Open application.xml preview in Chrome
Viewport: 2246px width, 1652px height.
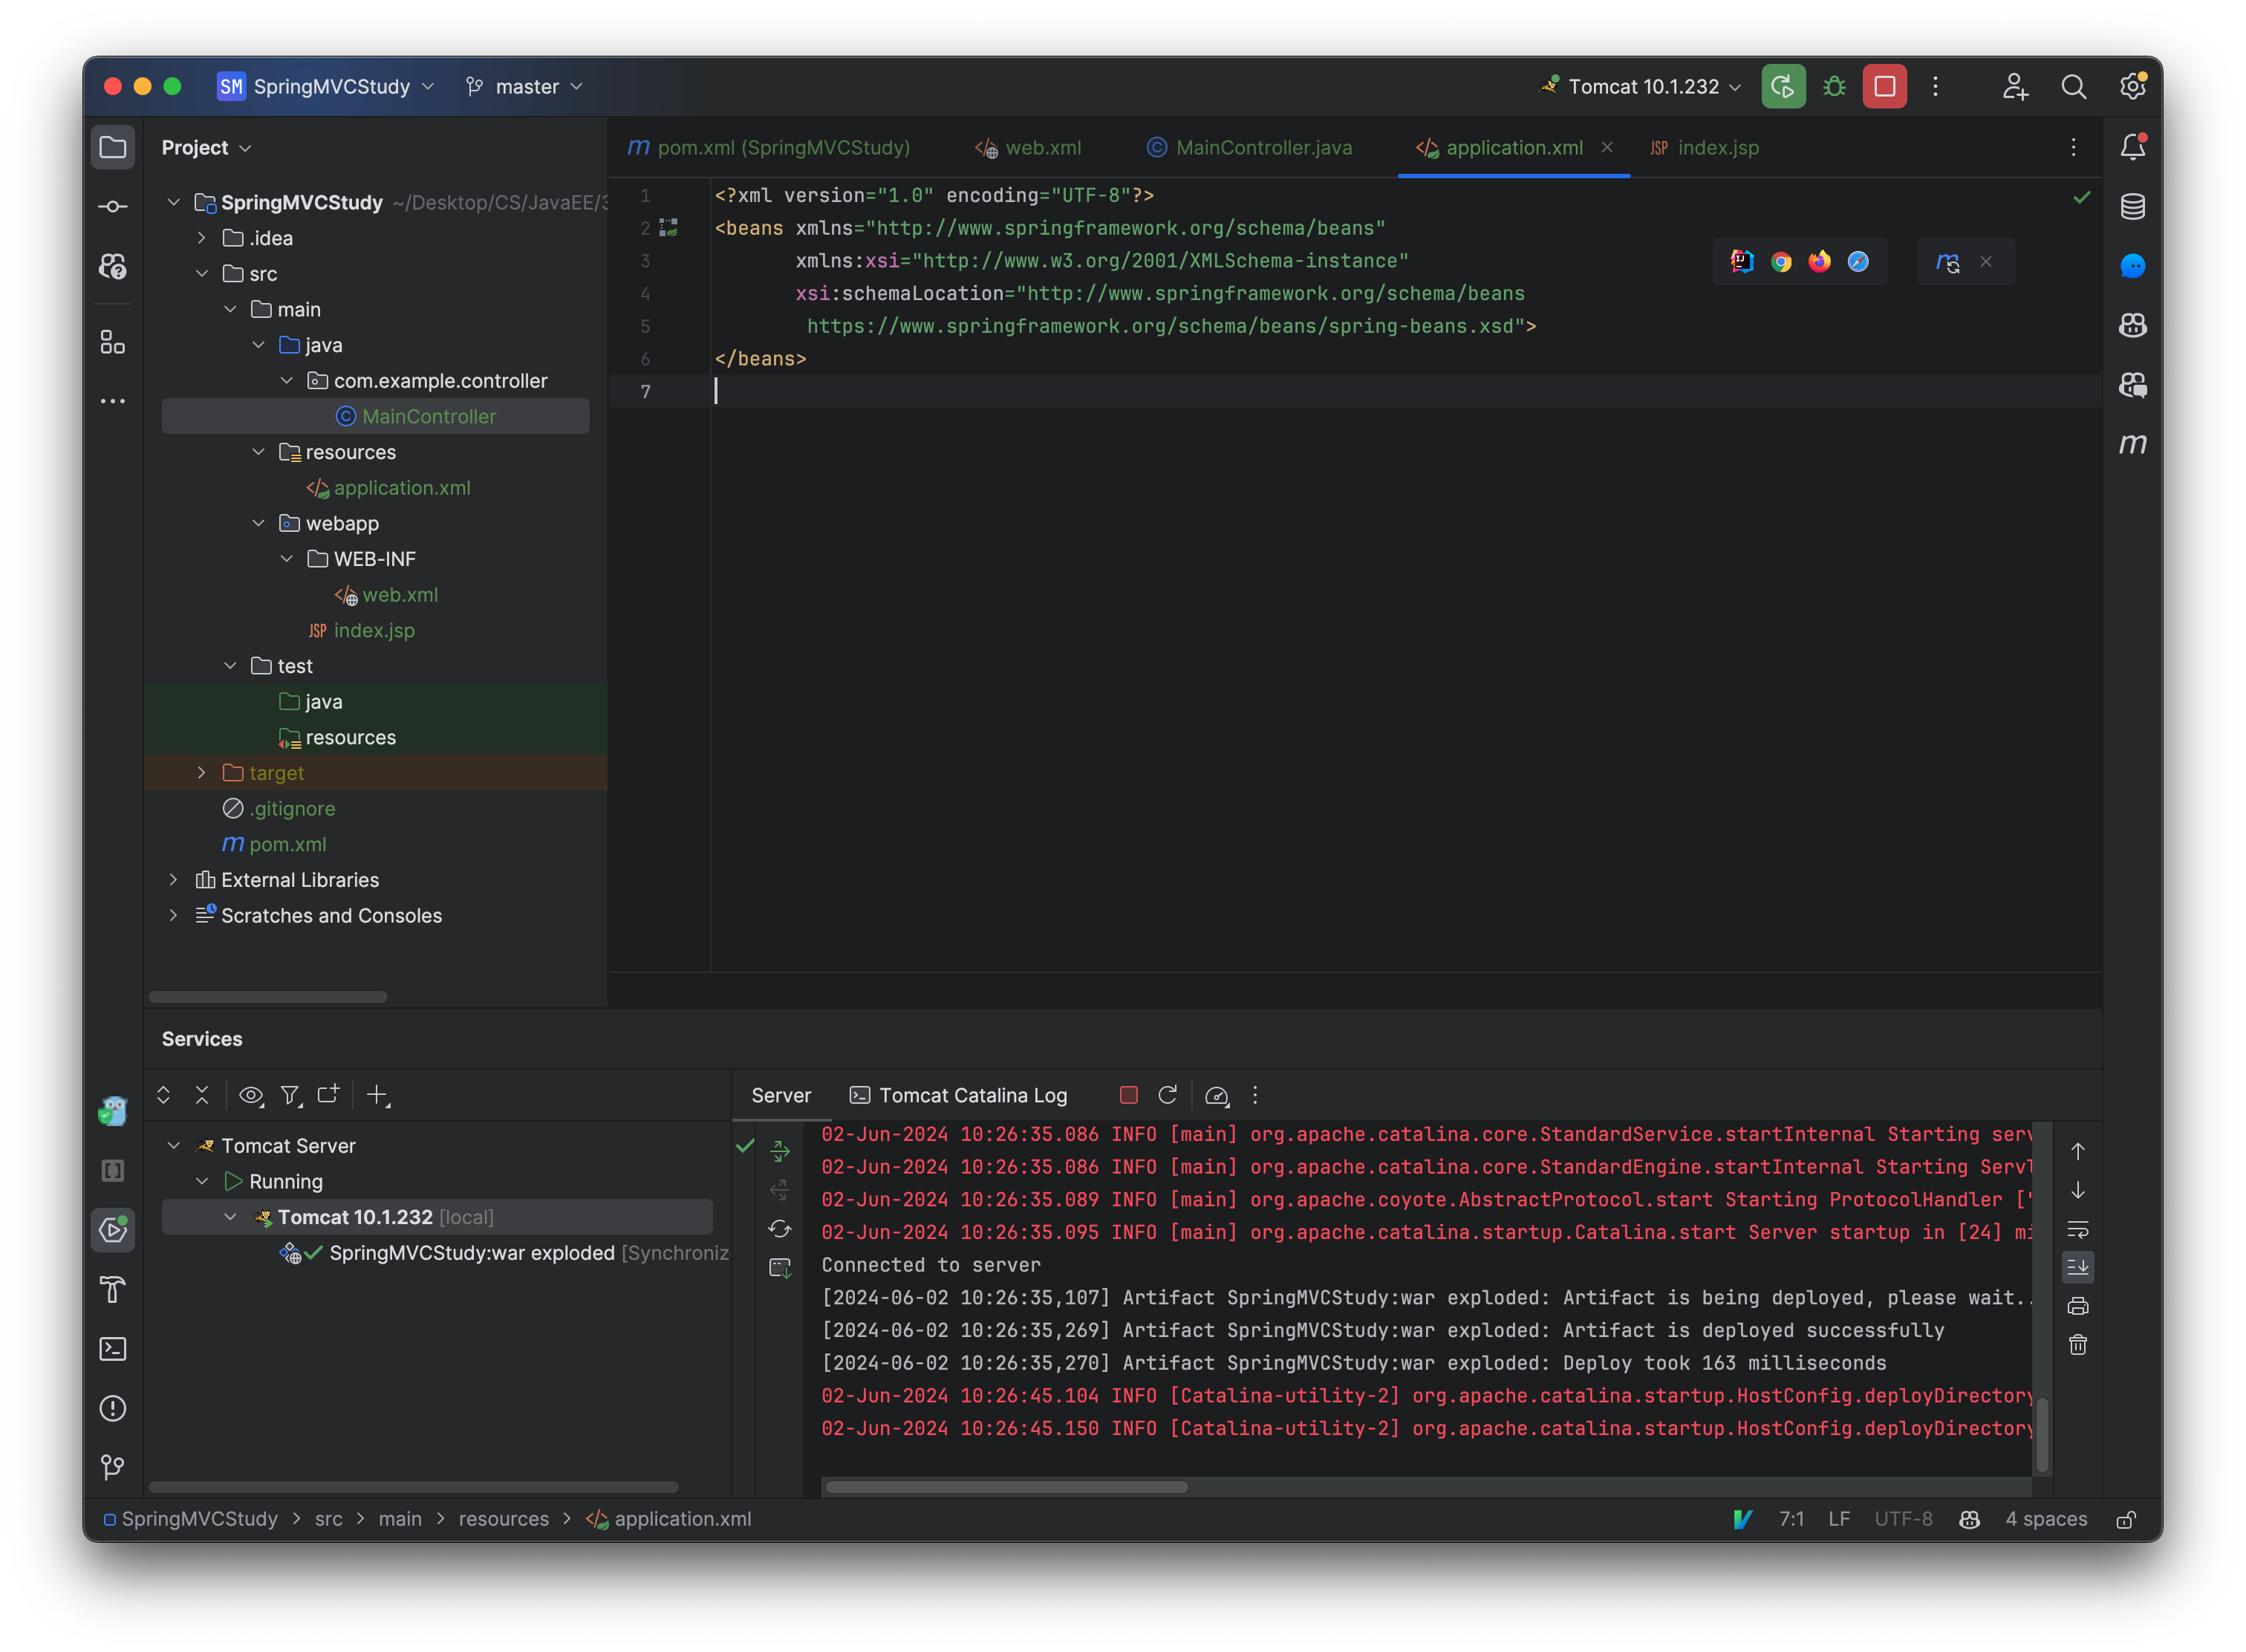1780,261
